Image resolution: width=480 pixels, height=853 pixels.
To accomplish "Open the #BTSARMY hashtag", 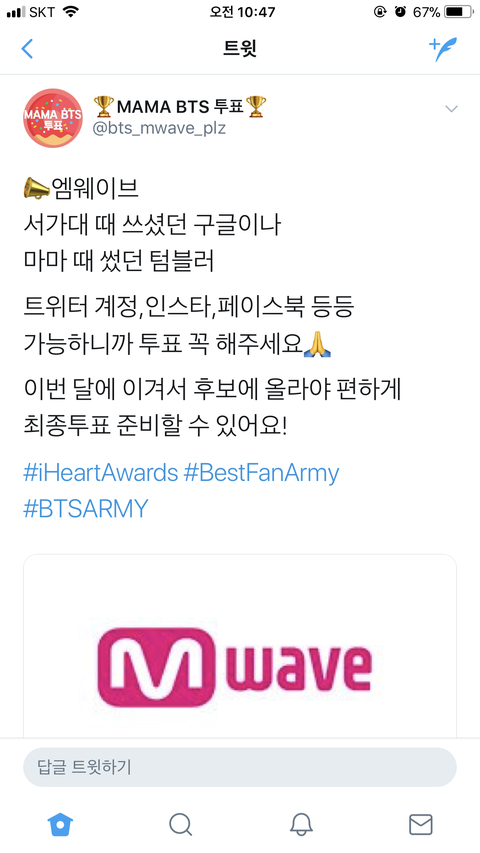I will click(x=85, y=508).
